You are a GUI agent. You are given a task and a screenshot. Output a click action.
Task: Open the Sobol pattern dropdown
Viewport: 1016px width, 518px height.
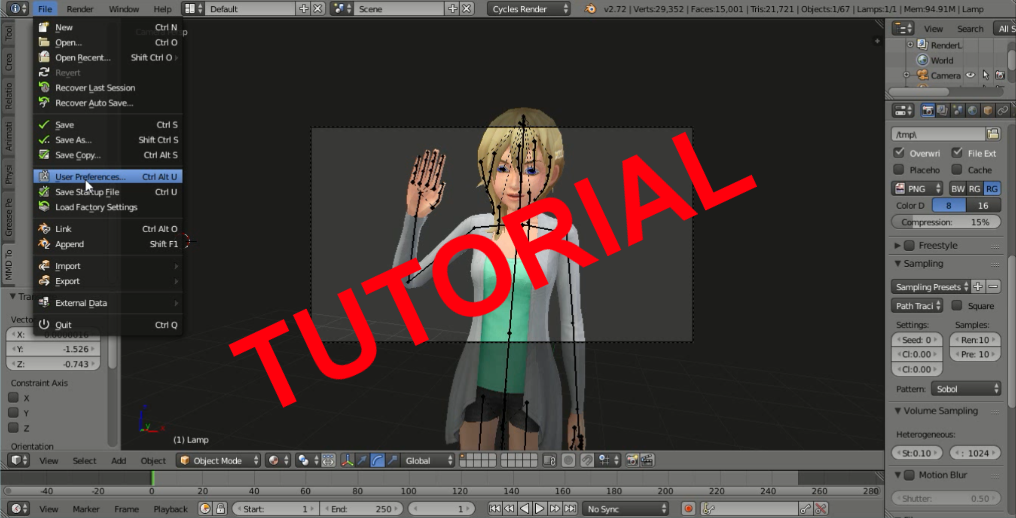click(965, 389)
